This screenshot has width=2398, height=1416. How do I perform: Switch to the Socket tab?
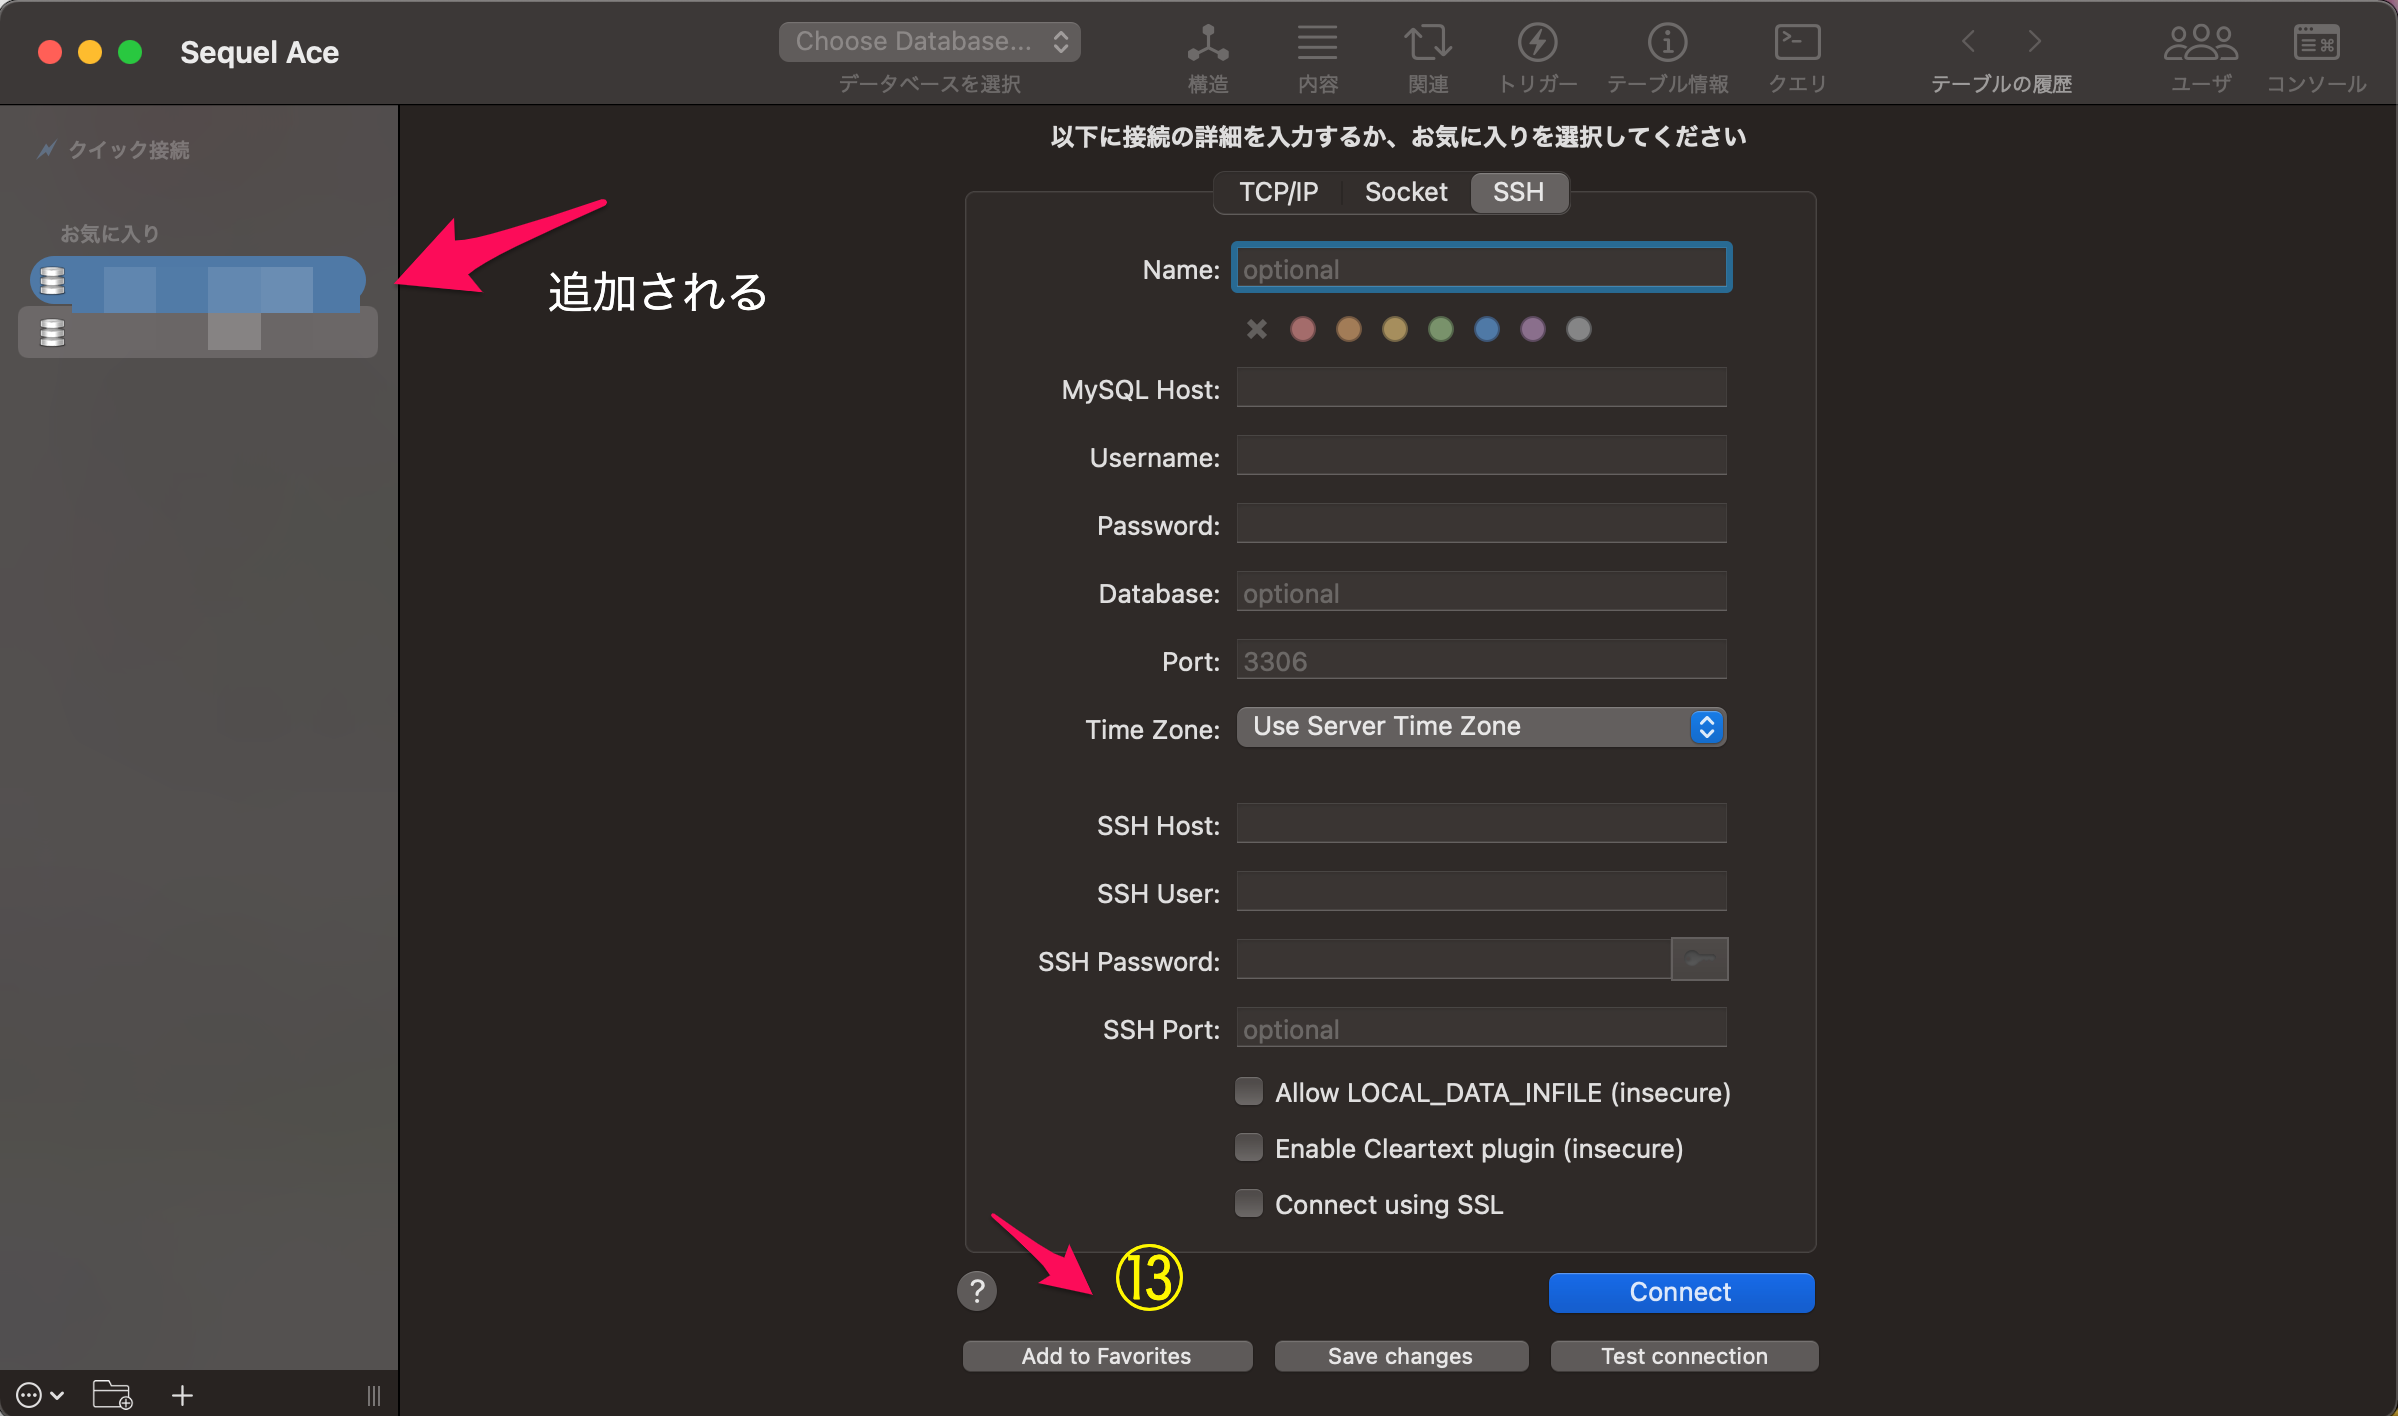tap(1405, 192)
